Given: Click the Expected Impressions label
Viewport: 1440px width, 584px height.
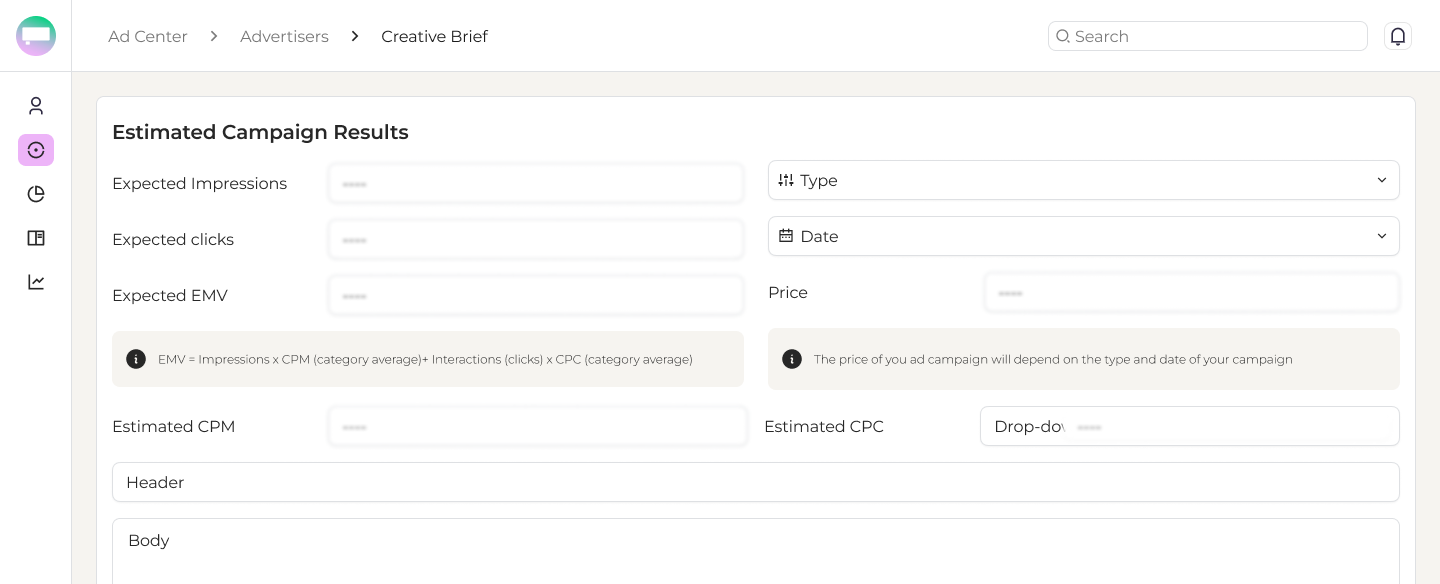Looking at the screenshot, I should click(199, 184).
